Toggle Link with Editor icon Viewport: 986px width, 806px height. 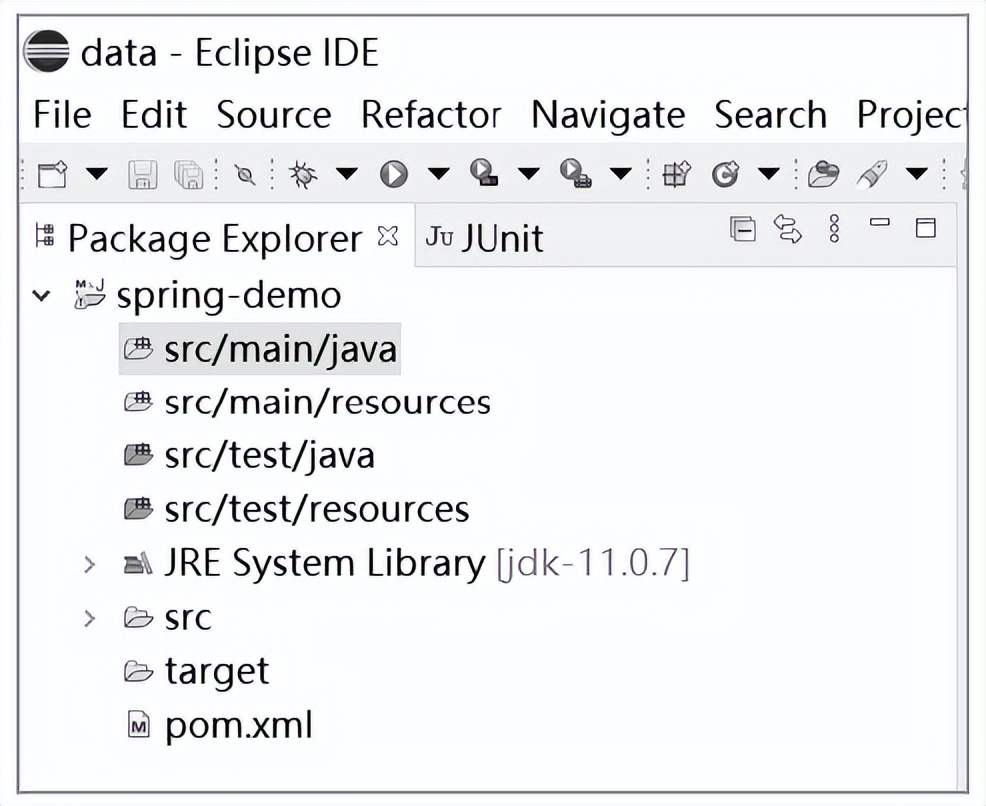pyautogui.click(x=788, y=229)
